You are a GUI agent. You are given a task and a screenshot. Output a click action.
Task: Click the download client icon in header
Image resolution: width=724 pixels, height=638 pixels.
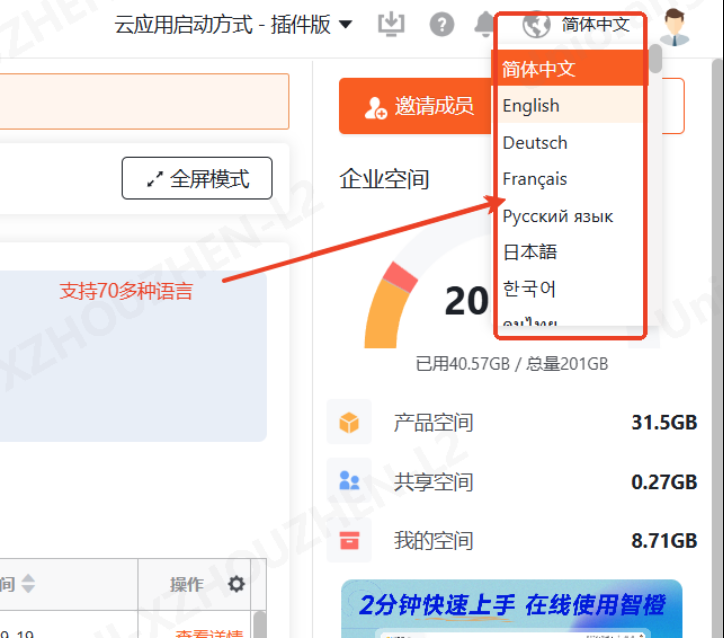click(x=391, y=24)
